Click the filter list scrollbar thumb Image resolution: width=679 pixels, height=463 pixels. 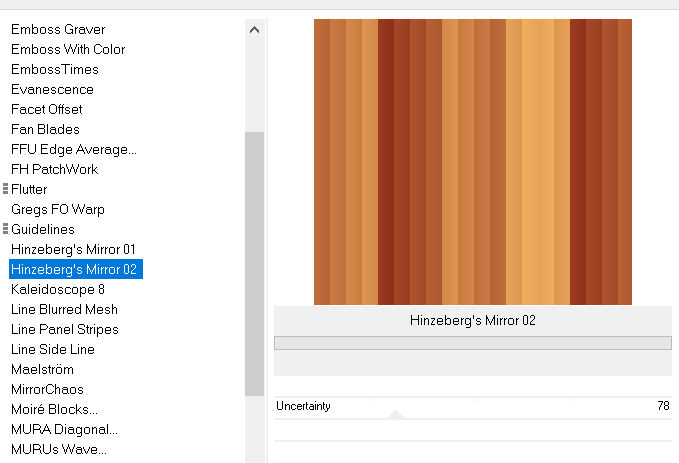pyautogui.click(x=255, y=264)
